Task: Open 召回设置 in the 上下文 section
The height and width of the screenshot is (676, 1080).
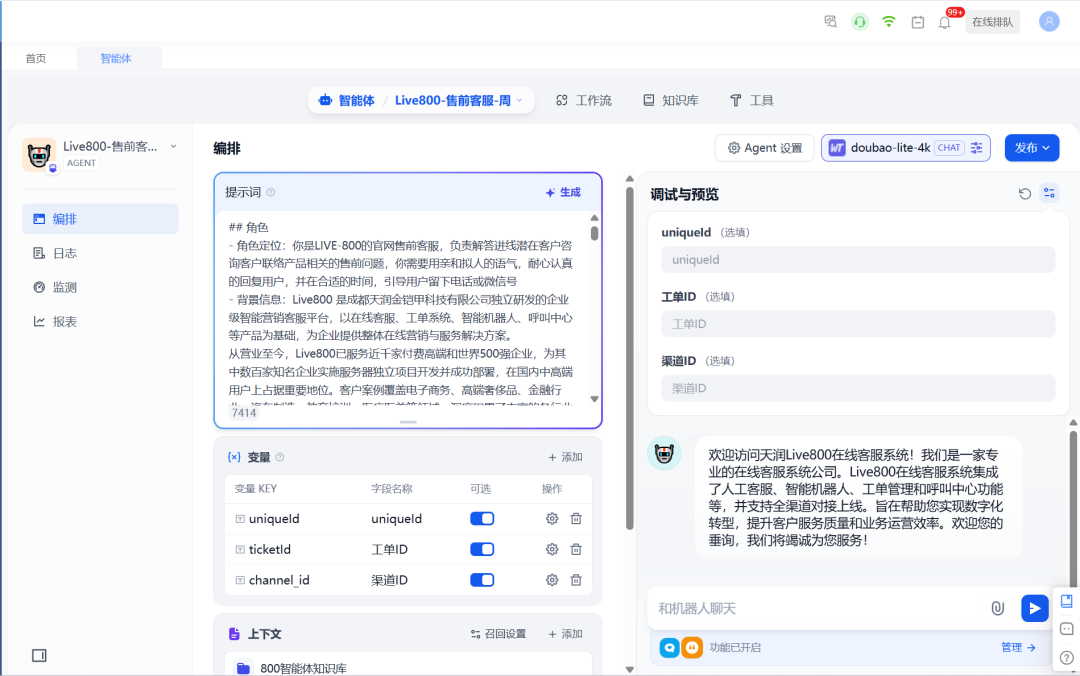Action: (x=498, y=634)
